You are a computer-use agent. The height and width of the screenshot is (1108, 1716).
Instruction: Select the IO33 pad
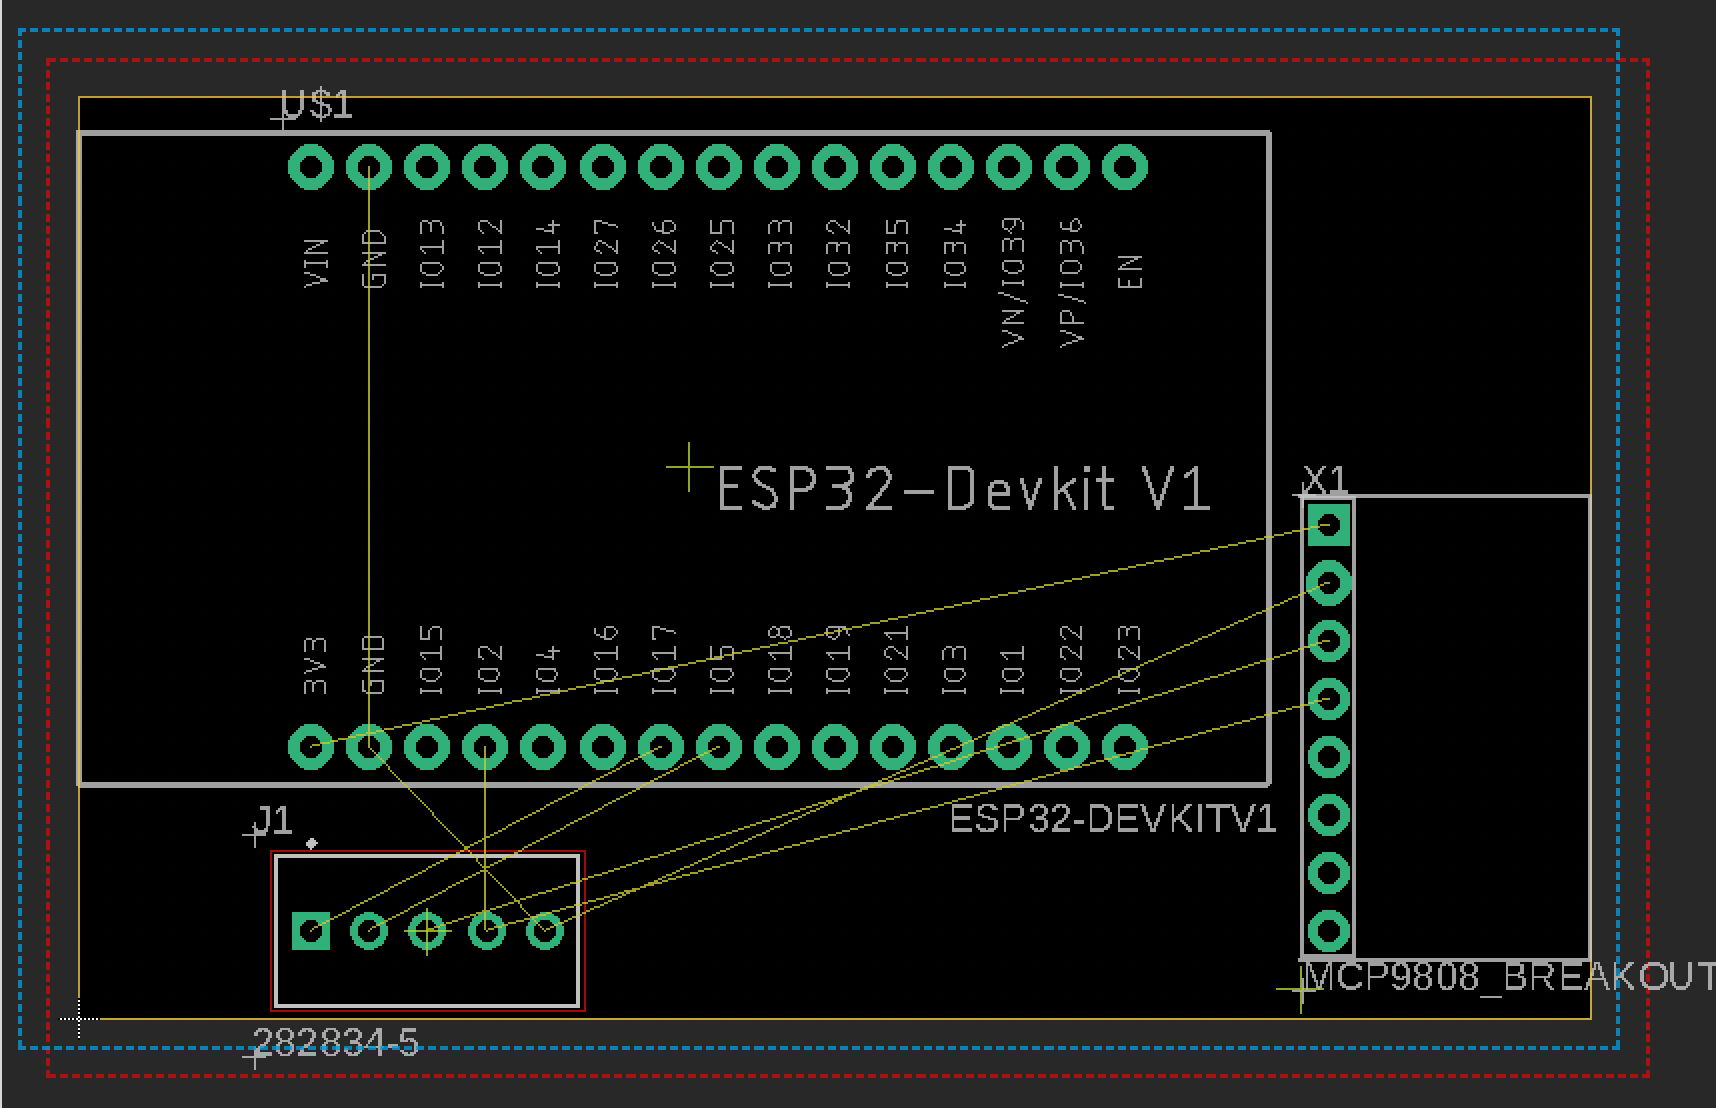(x=776, y=166)
